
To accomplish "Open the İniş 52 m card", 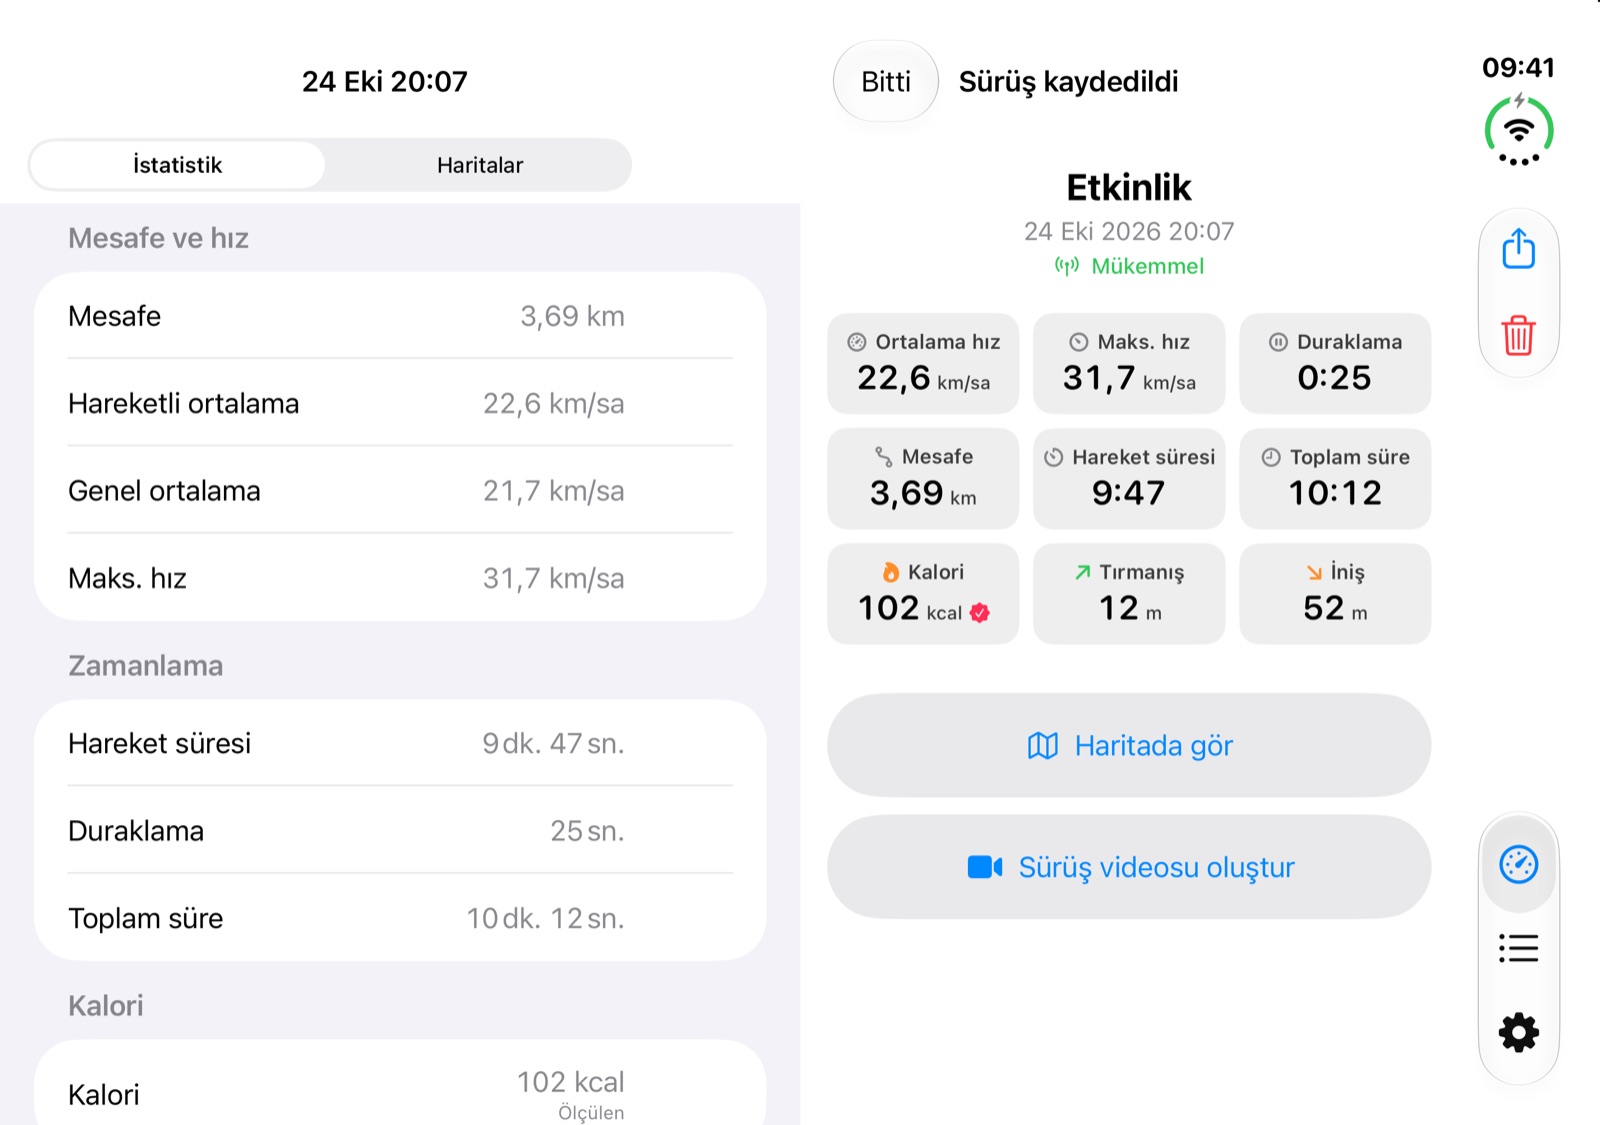I will coord(1335,593).
